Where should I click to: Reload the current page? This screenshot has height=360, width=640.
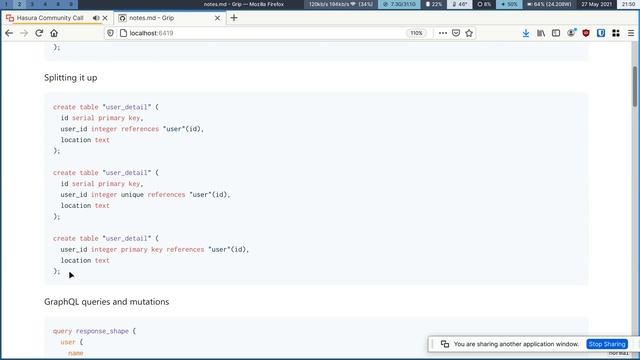click(39, 33)
